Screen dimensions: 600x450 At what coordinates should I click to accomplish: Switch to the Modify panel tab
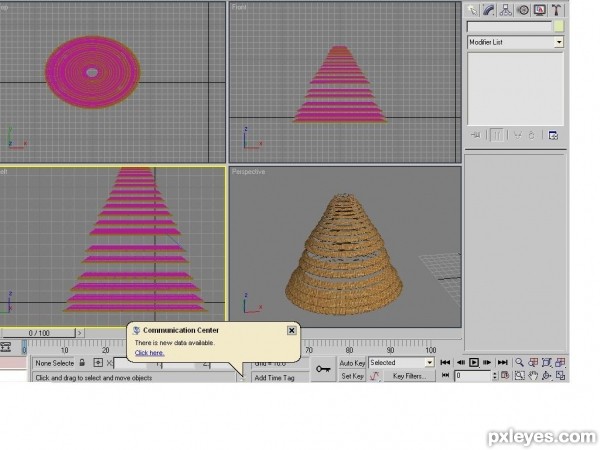(x=489, y=10)
